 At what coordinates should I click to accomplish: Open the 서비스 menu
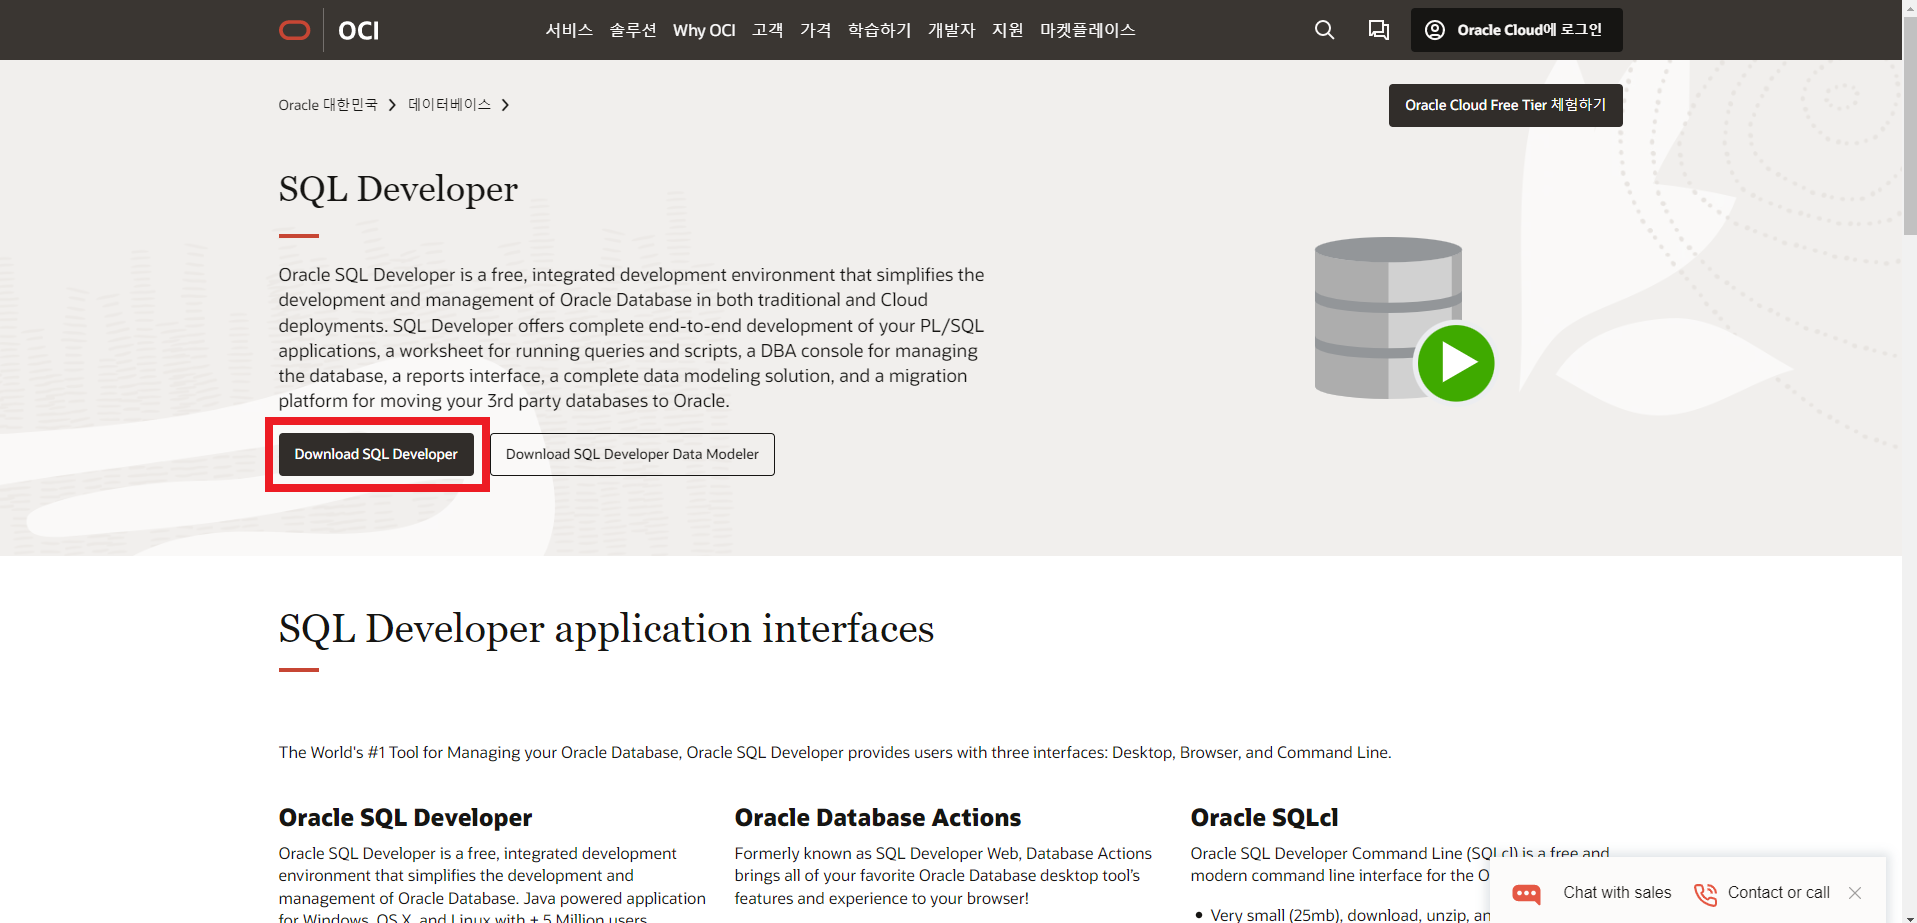[569, 30]
